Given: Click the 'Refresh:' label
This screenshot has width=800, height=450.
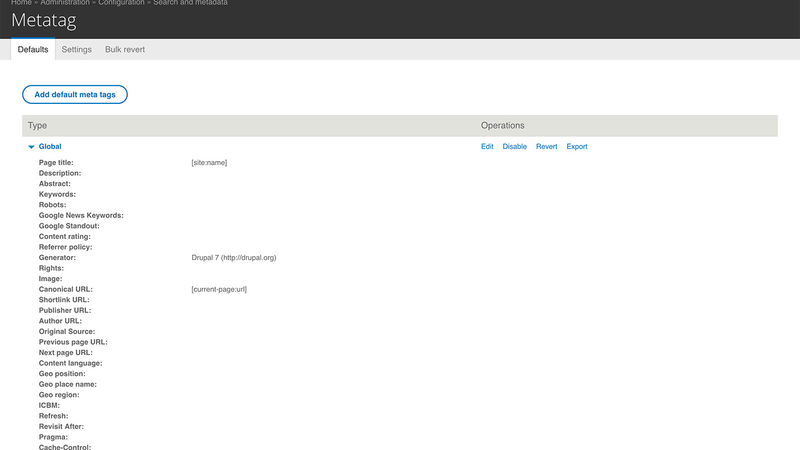Looking at the screenshot, I should coord(54,416).
